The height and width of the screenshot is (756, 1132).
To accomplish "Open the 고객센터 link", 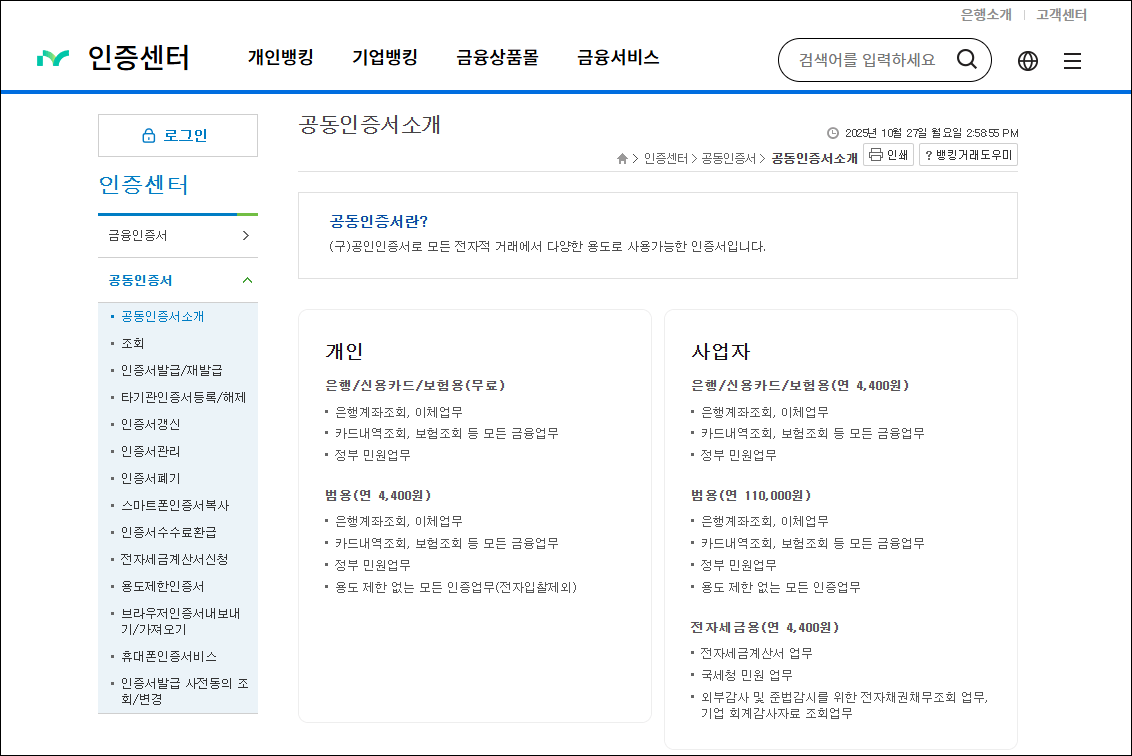I will coord(1059,15).
